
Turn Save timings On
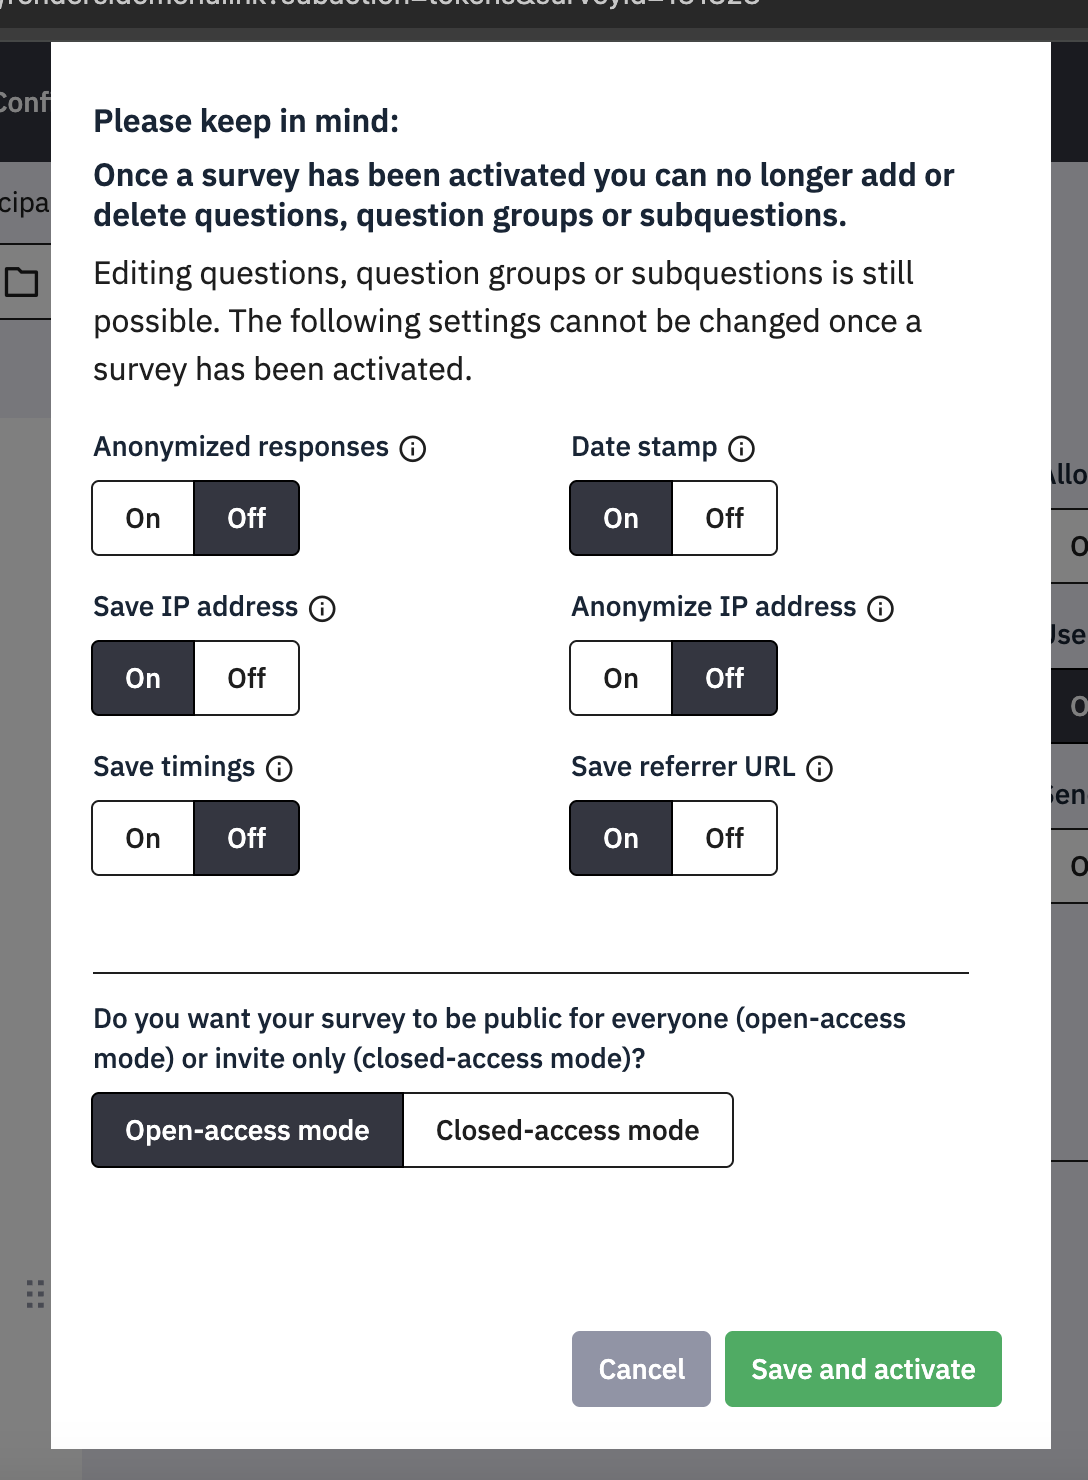[x=143, y=838]
